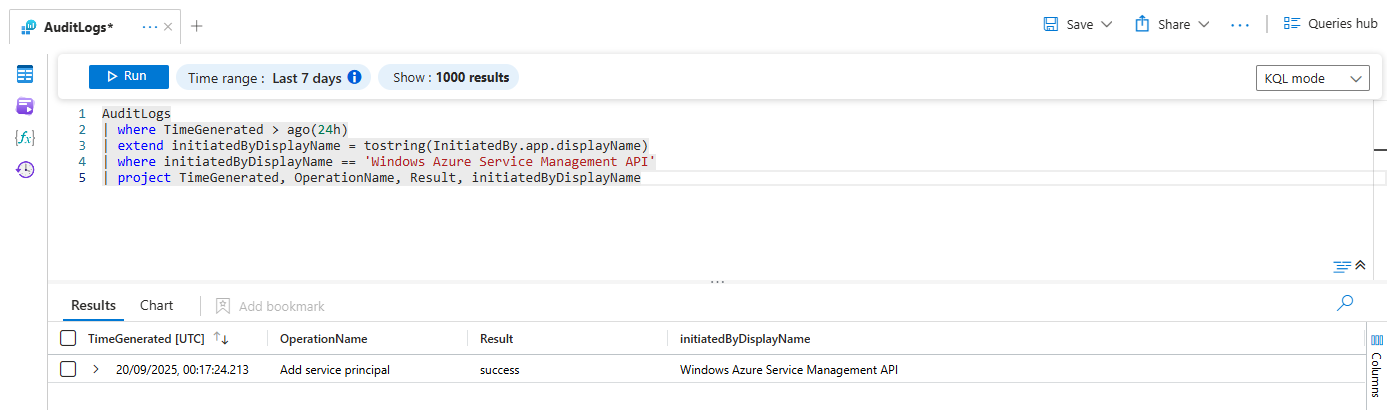Screen dimensions: 1399x410
Task: Expand the Save dropdown menu
Action: (x=1107, y=25)
